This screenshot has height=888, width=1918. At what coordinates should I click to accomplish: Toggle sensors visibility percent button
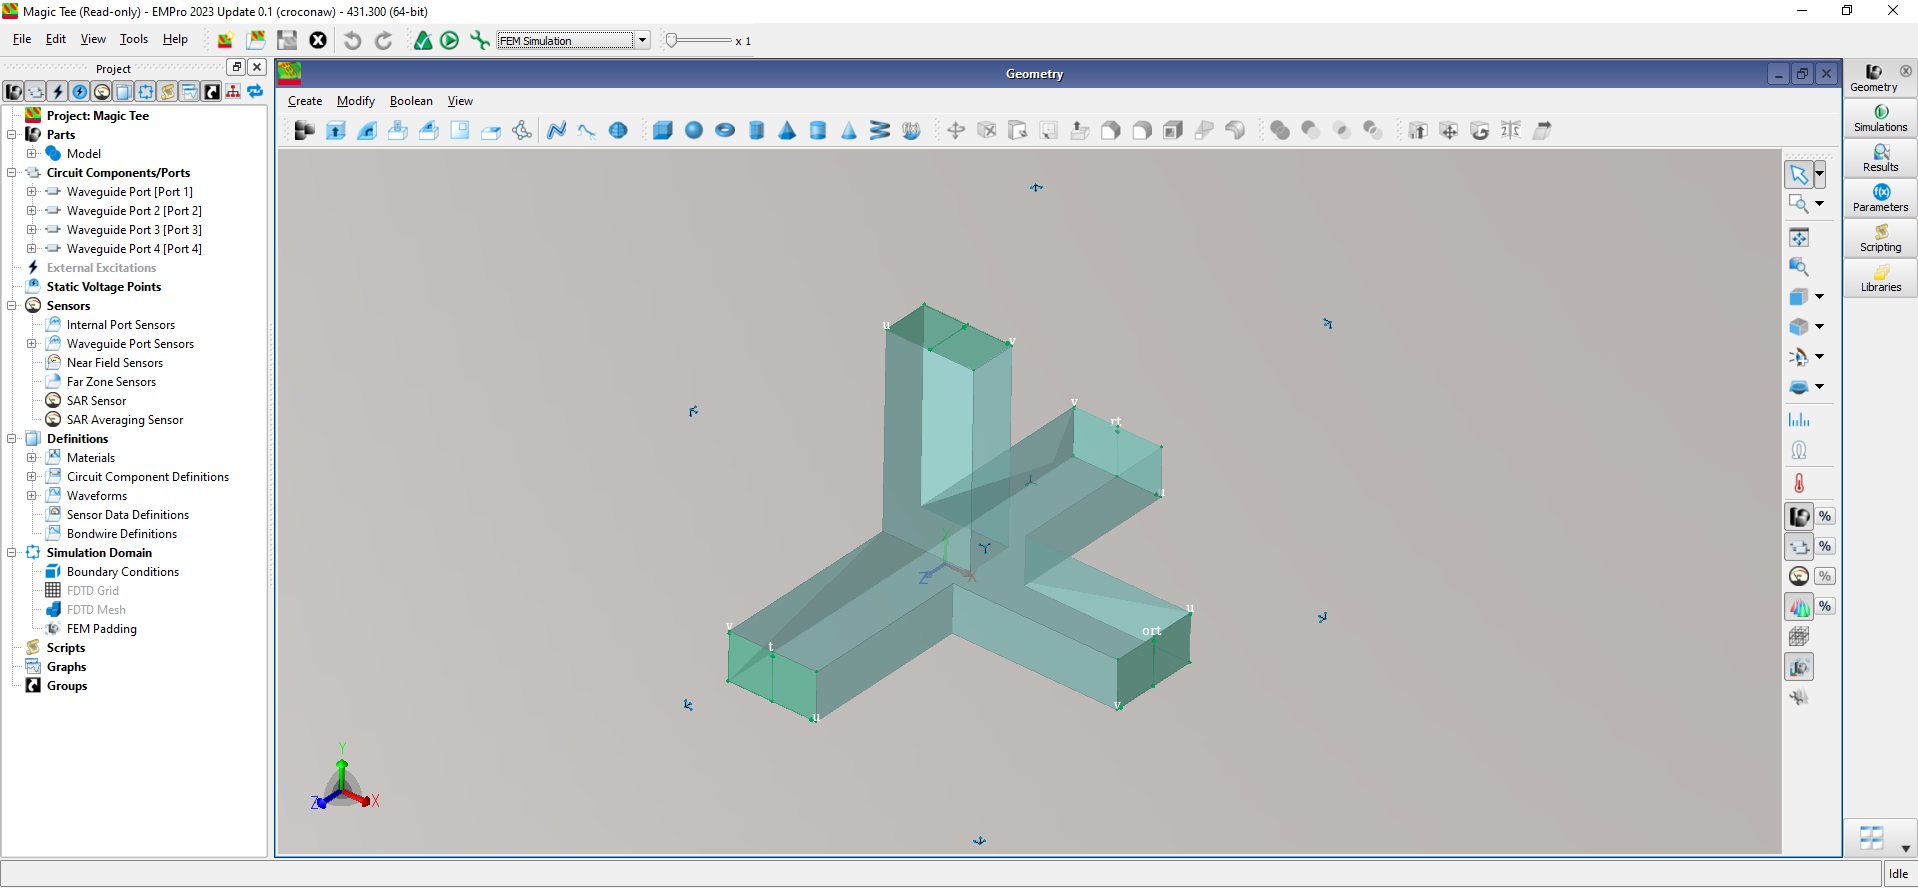pyautogui.click(x=1825, y=576)
